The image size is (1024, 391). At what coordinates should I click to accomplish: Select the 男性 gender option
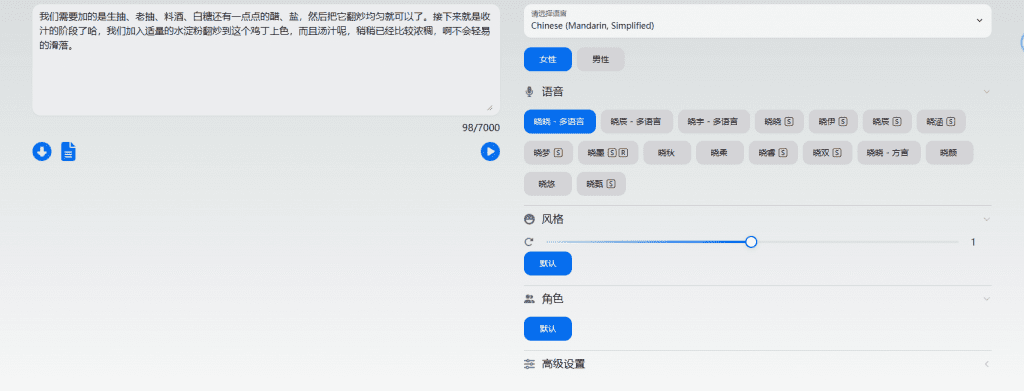click(601, 59)
